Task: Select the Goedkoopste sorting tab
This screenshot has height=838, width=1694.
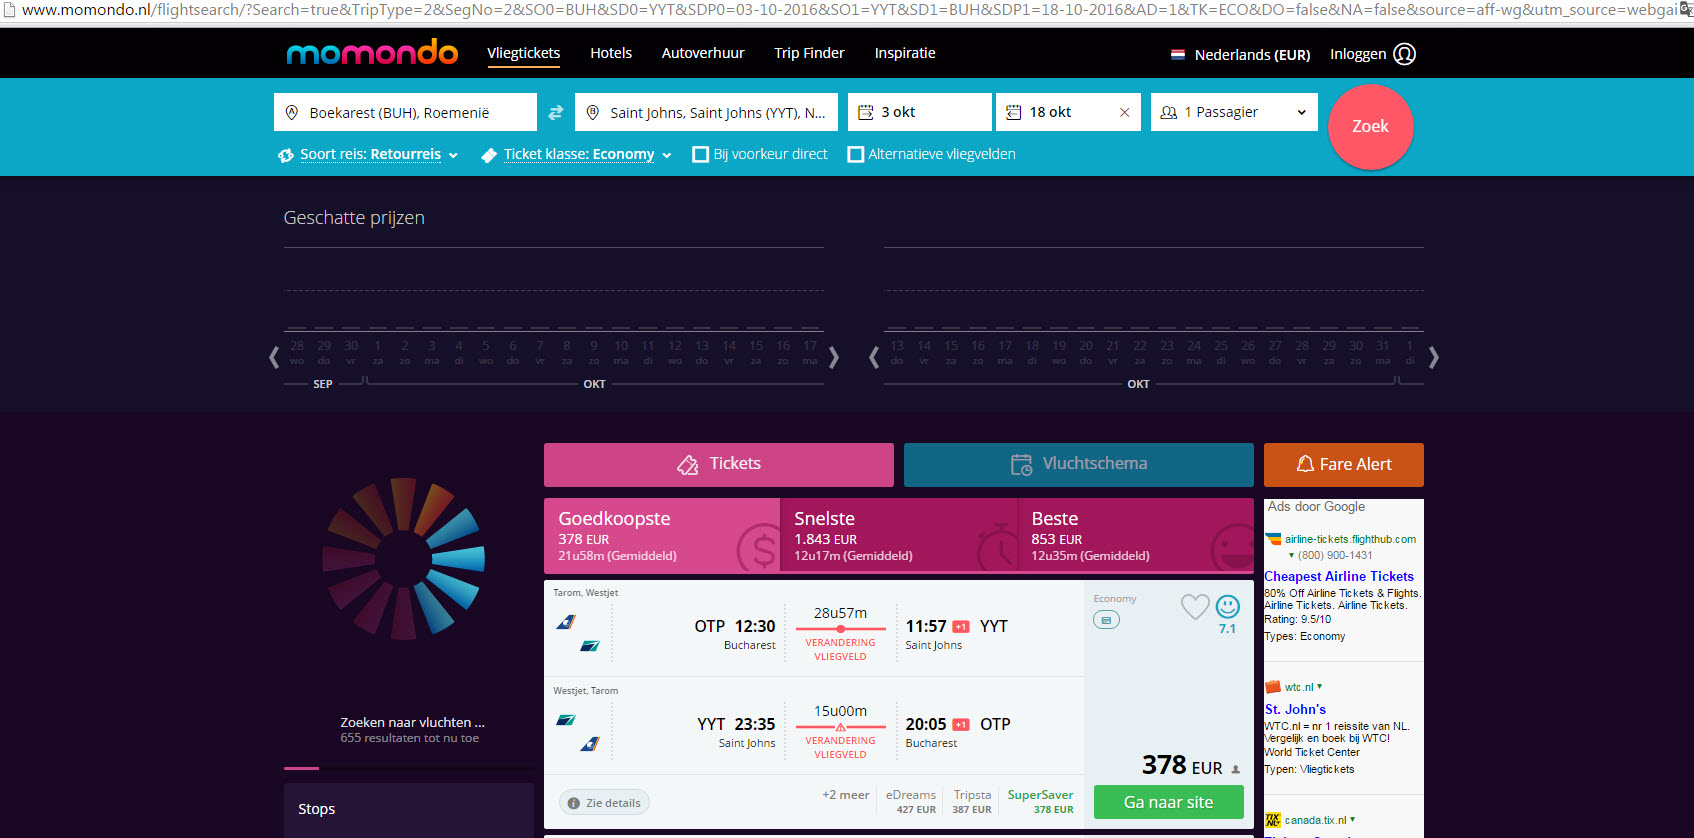Action: 662,535
